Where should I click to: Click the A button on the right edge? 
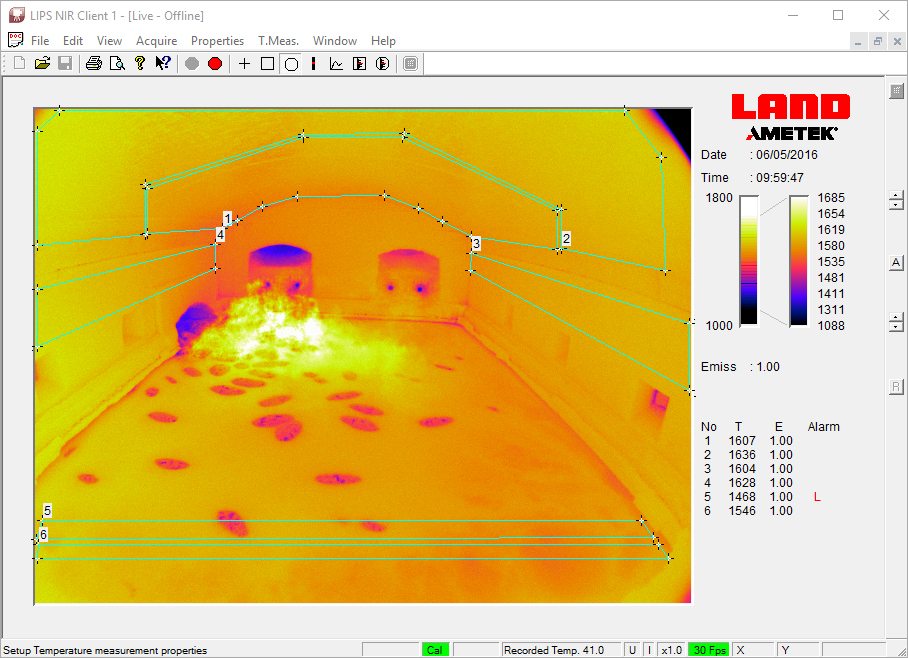pyautogui.click(x=896, y=262)
